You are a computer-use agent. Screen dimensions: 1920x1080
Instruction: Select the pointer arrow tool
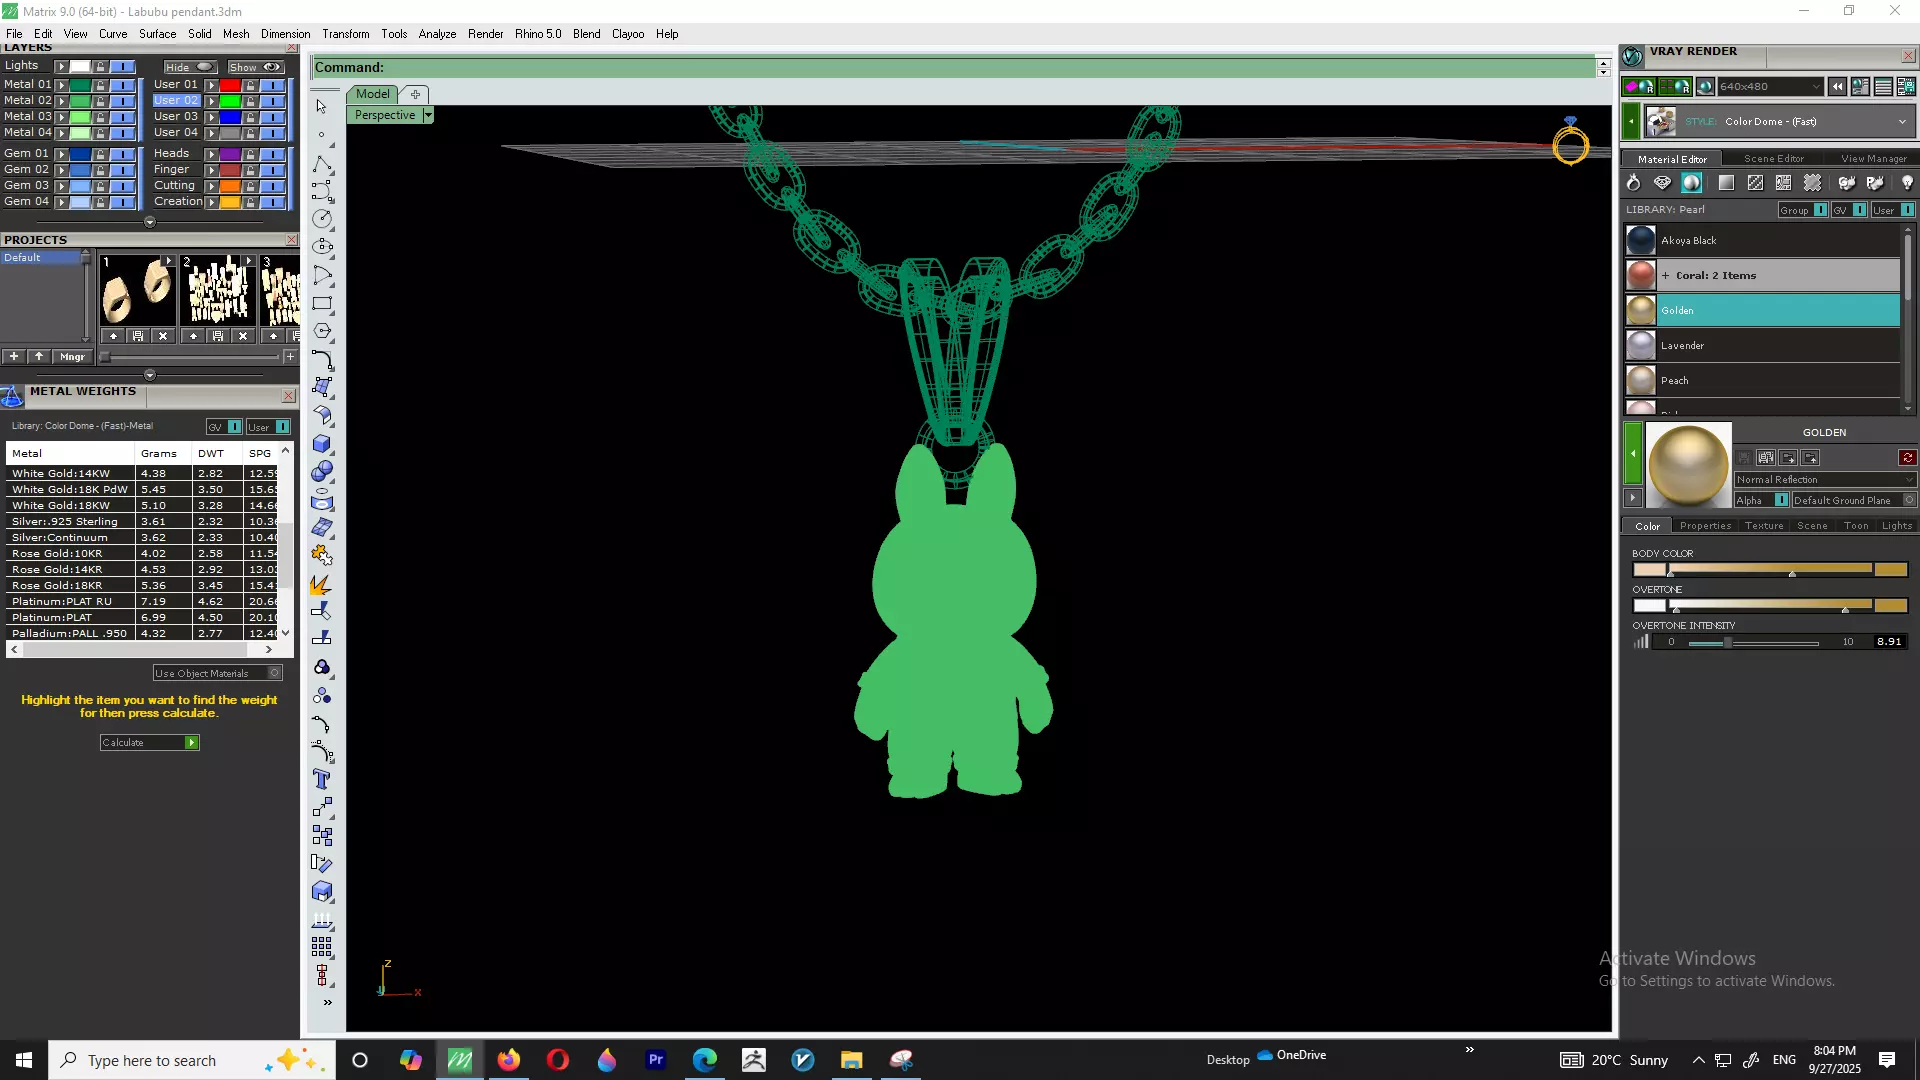point(322,106)
